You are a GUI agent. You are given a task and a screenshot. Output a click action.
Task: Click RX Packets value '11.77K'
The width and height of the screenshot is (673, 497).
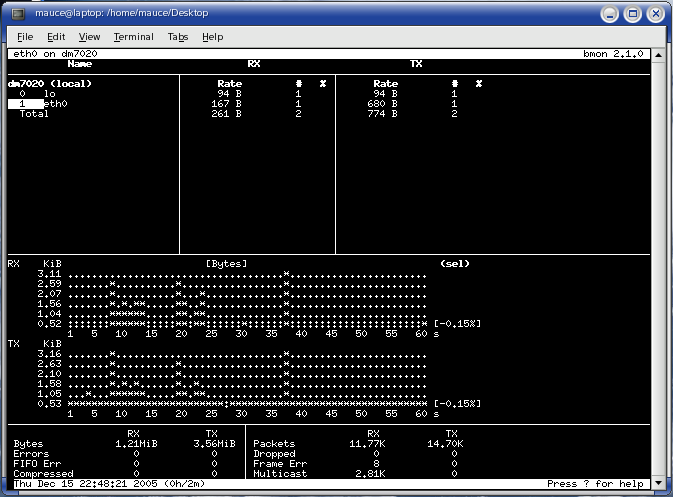[367, 444]
